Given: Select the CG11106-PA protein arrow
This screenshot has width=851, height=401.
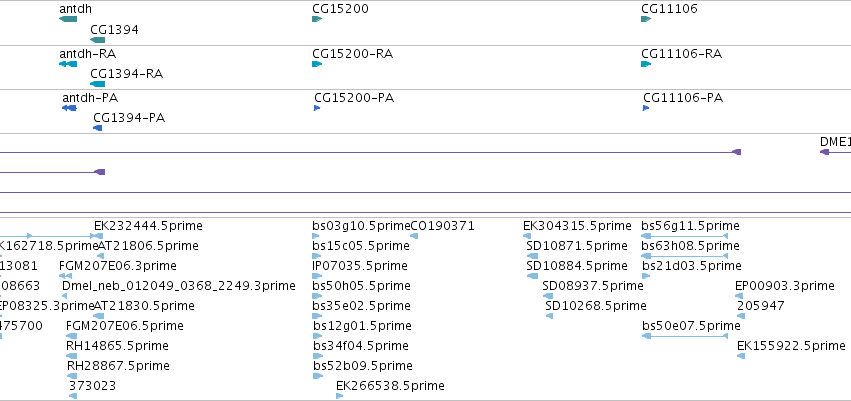Looking at the screenshot, I should pyautogui.click(x=646, y=108).
